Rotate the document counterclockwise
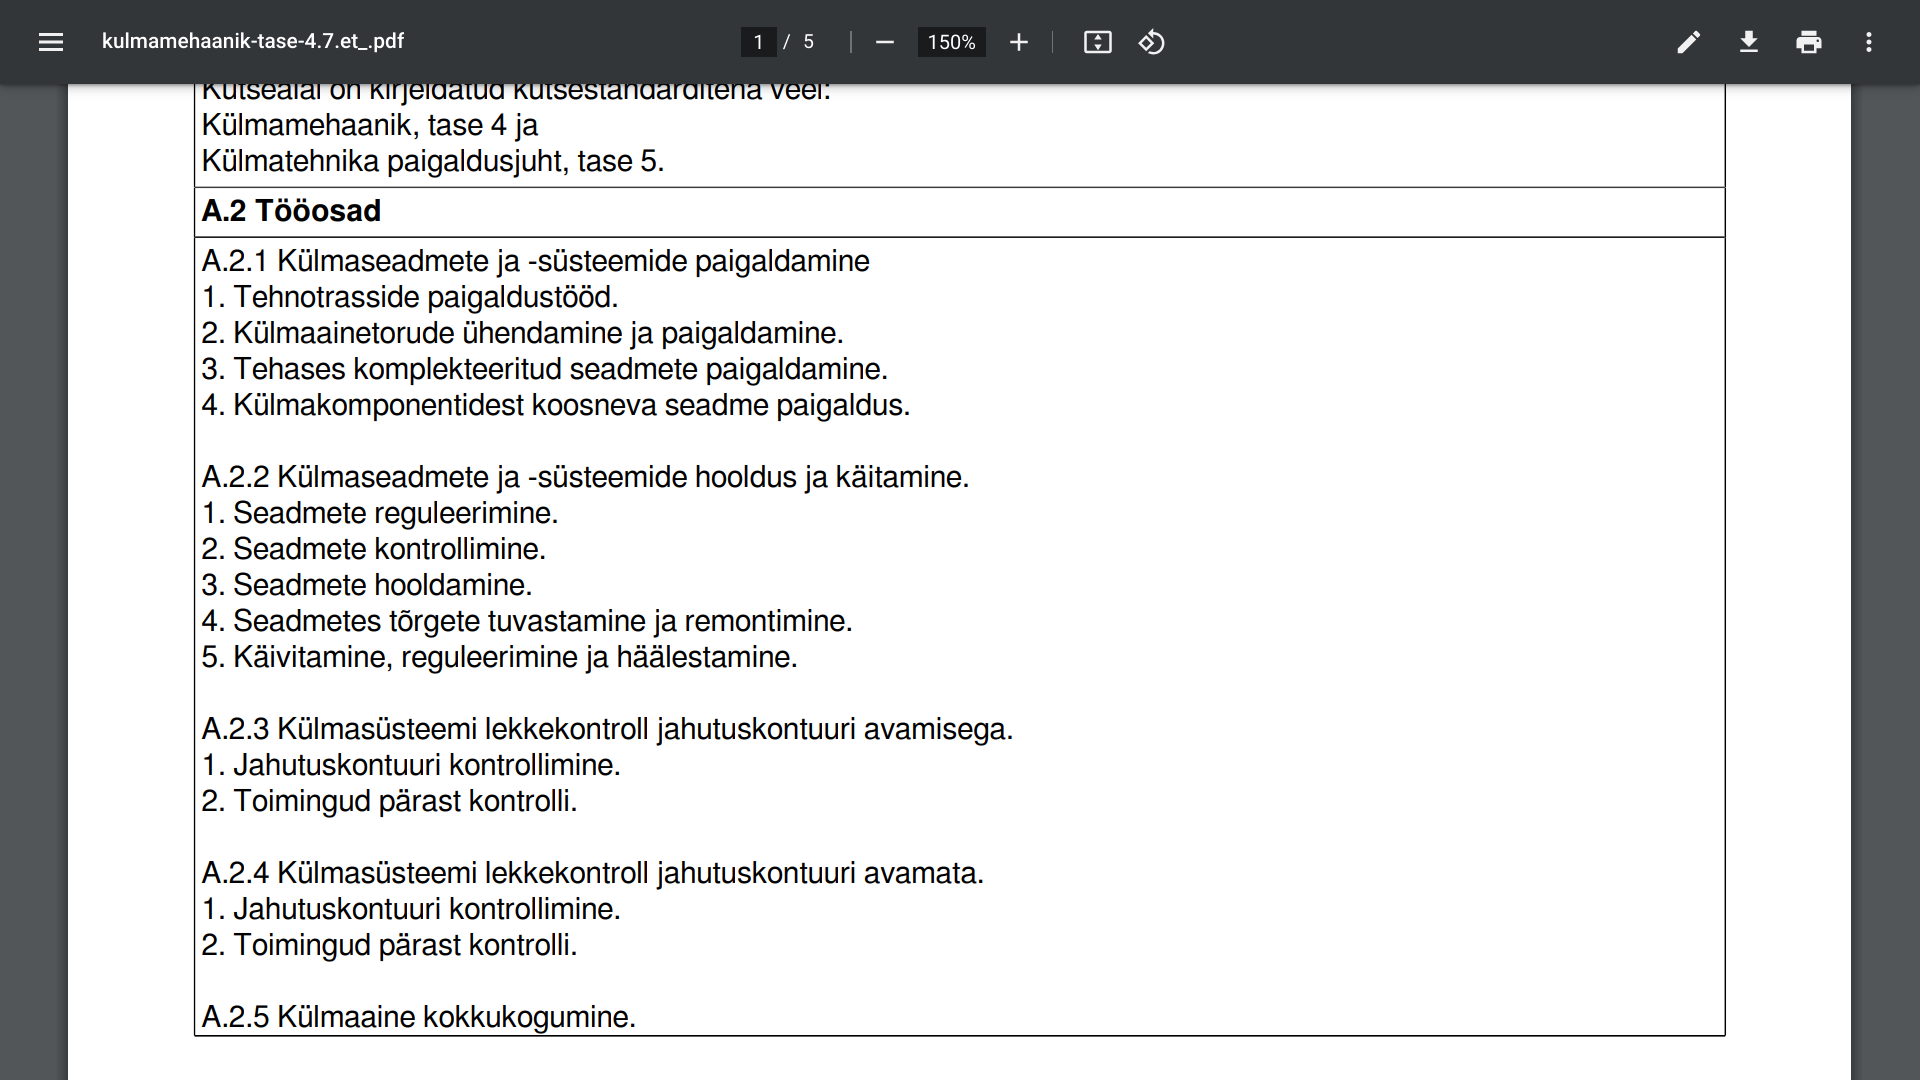This screenshot has width=1920, height=1080. point(1151,42)
